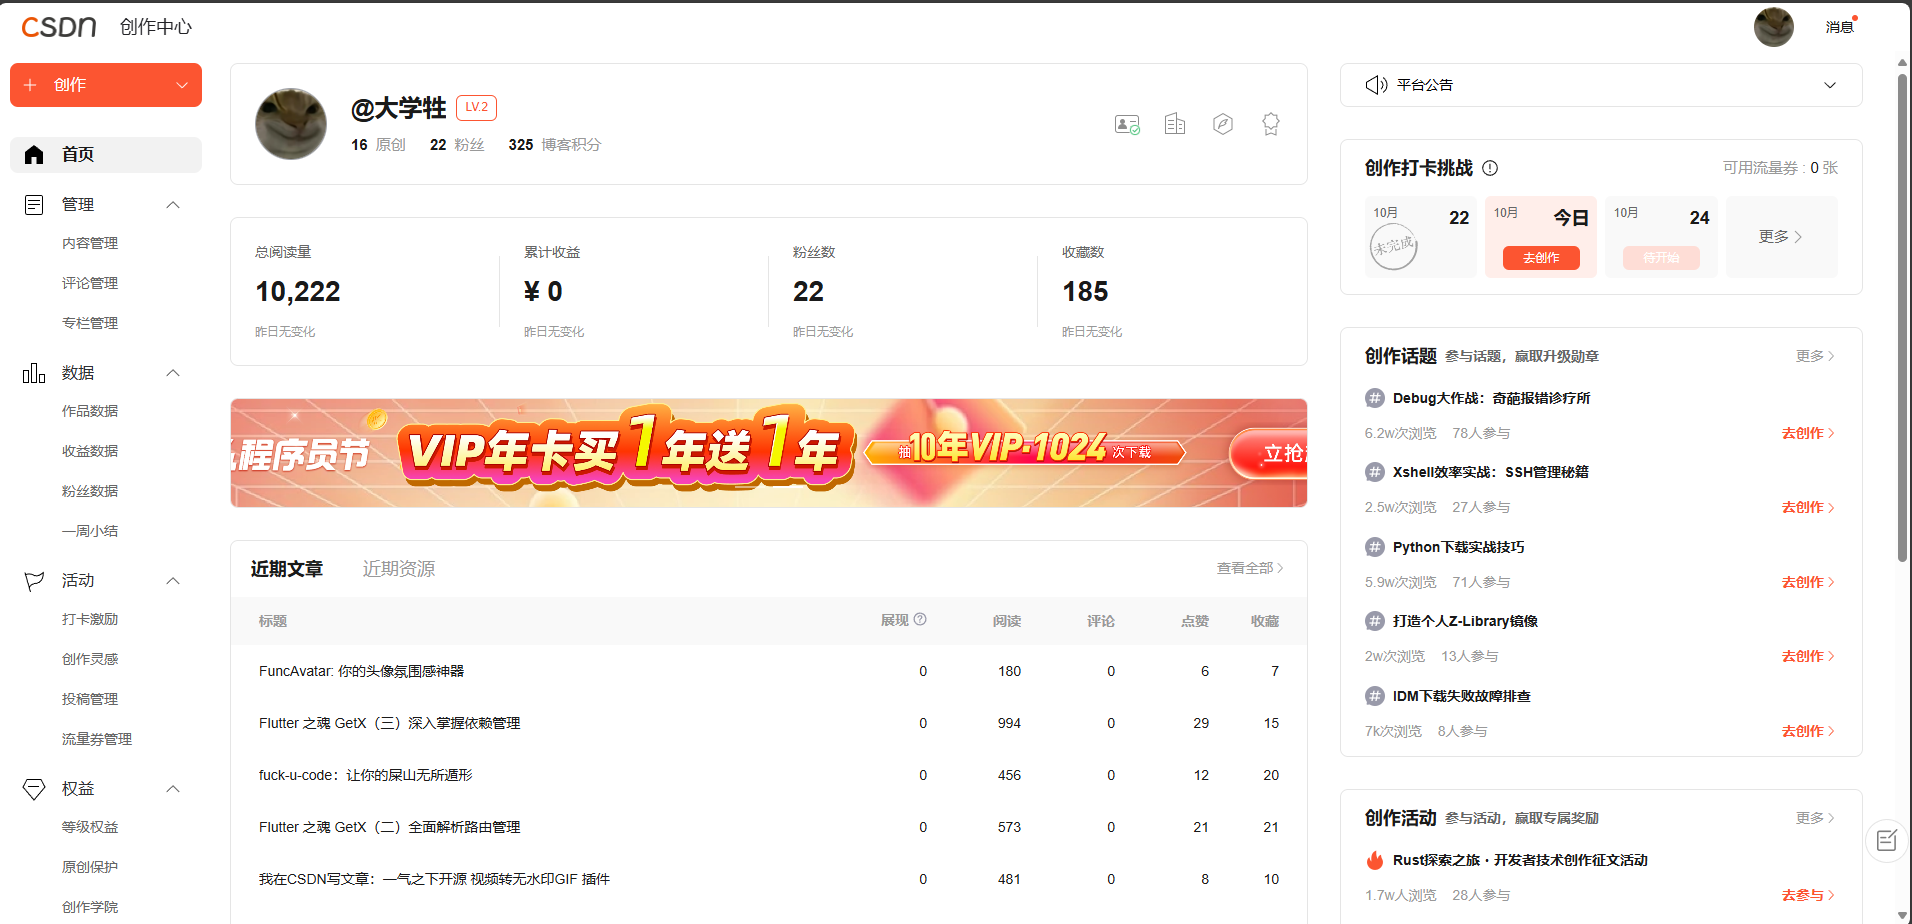
Task: Collapse the 活动 sidebar section
Action: coord(173,581)
